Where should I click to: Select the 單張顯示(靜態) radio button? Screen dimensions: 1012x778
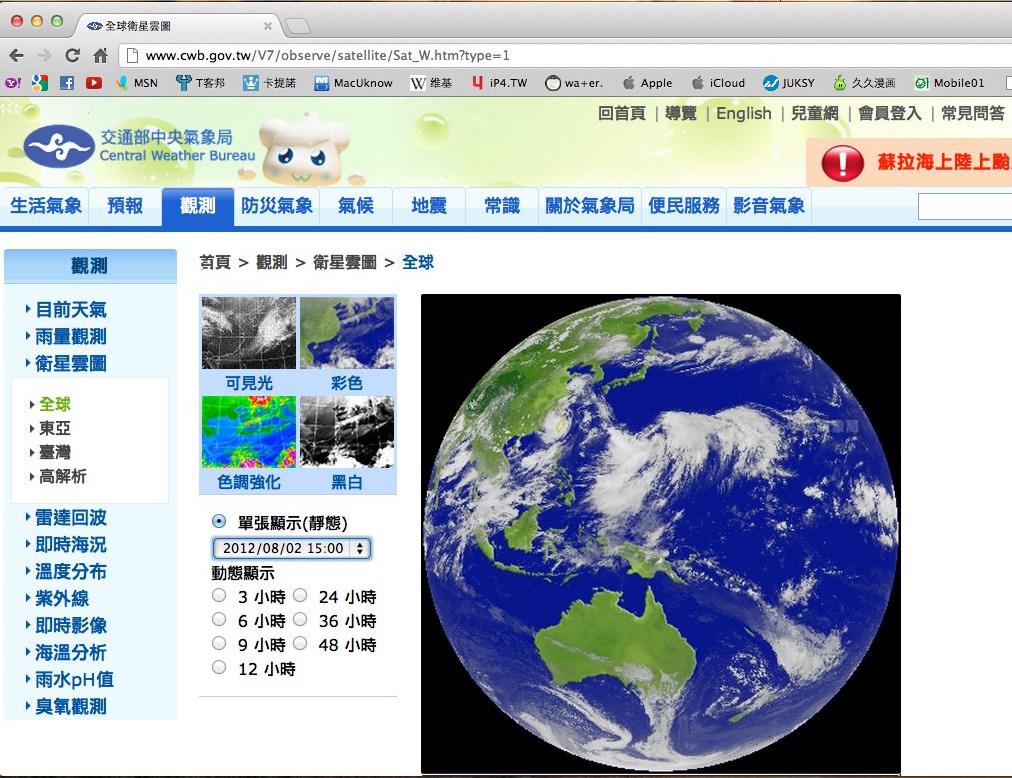tap(219, 521)
